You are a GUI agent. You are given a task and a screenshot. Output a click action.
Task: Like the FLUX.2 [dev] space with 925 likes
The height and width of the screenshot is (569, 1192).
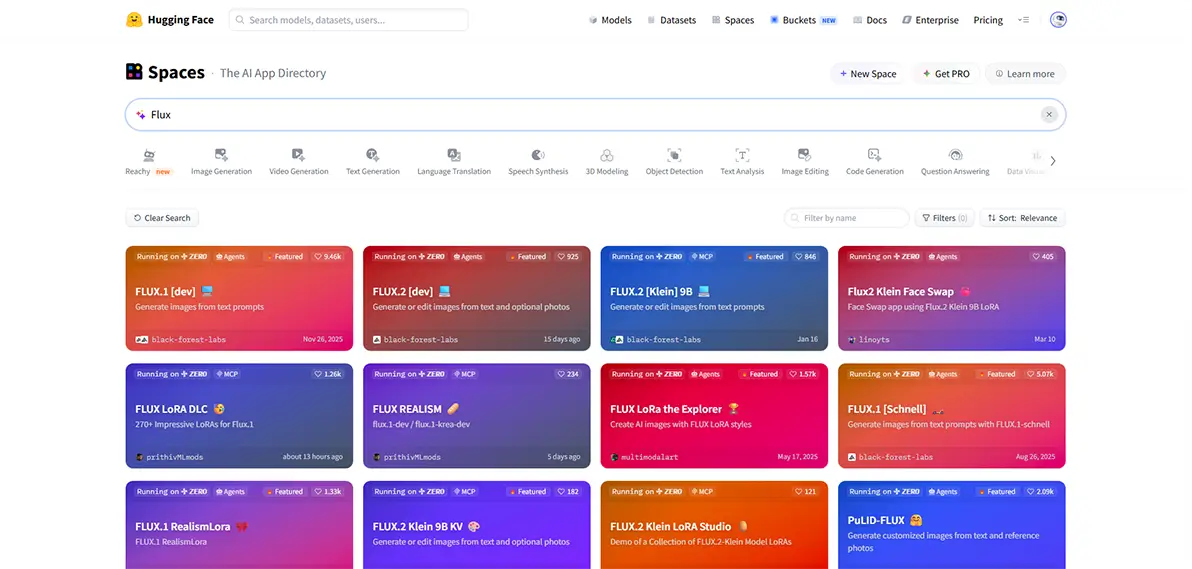pyautogui.click(x=568, y=256)
